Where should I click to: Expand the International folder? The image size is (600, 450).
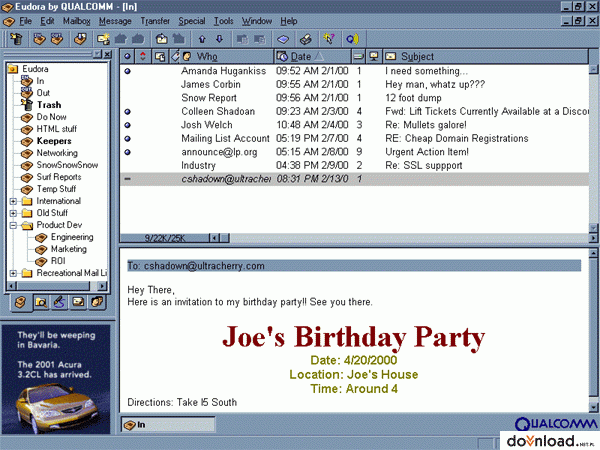pos(13,201)
